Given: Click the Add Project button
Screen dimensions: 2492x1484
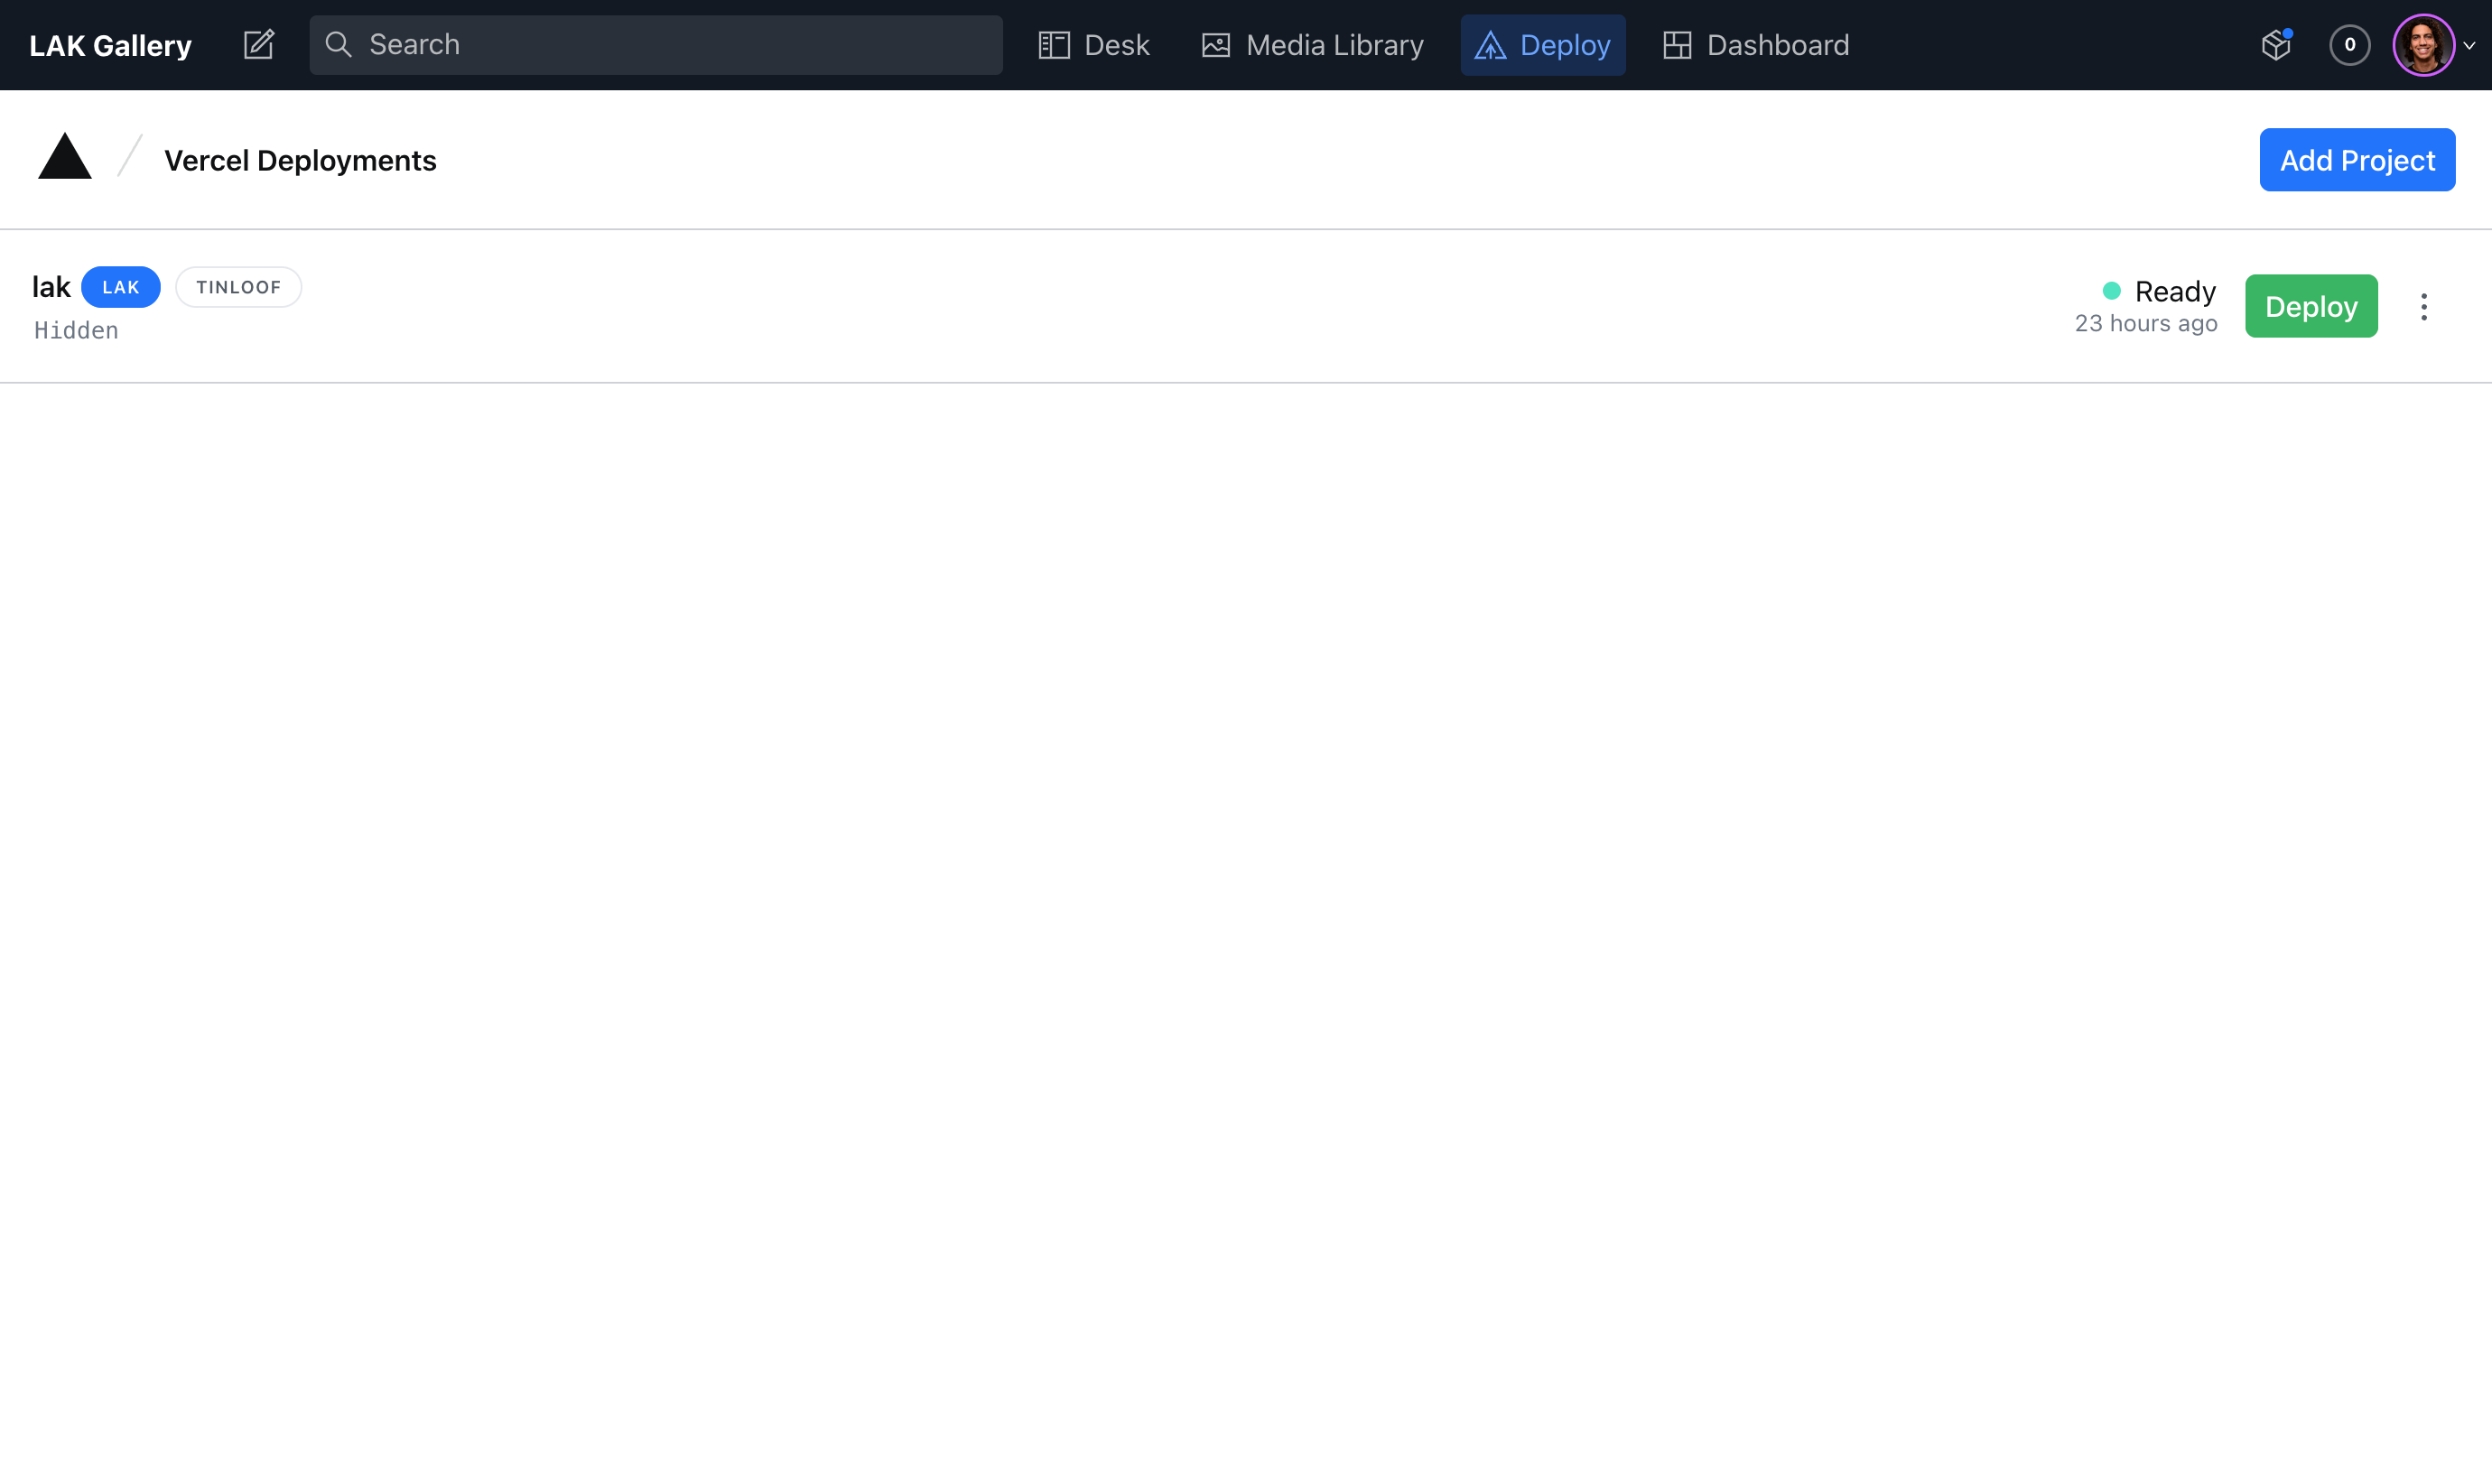Looking at the screenshot, I should click(2356, 160).
